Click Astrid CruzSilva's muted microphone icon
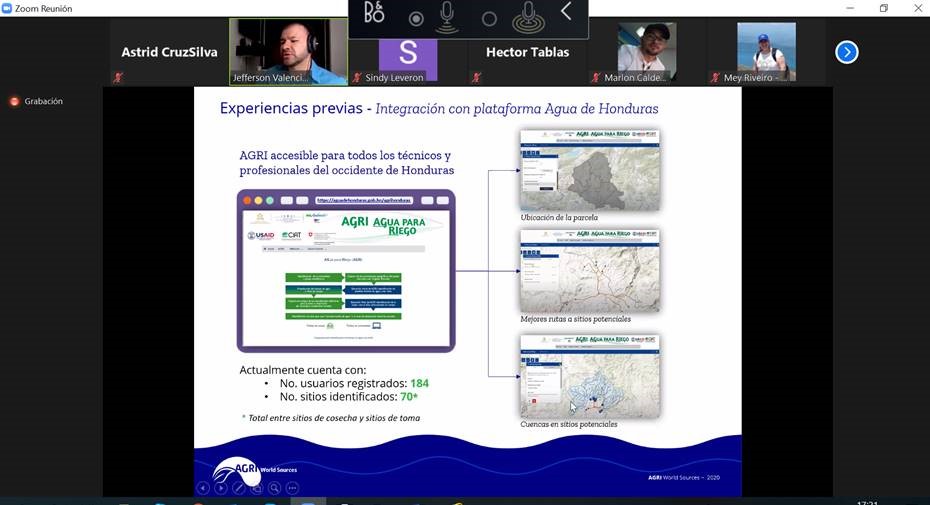930x505 pixels. (x=117, y=78)
